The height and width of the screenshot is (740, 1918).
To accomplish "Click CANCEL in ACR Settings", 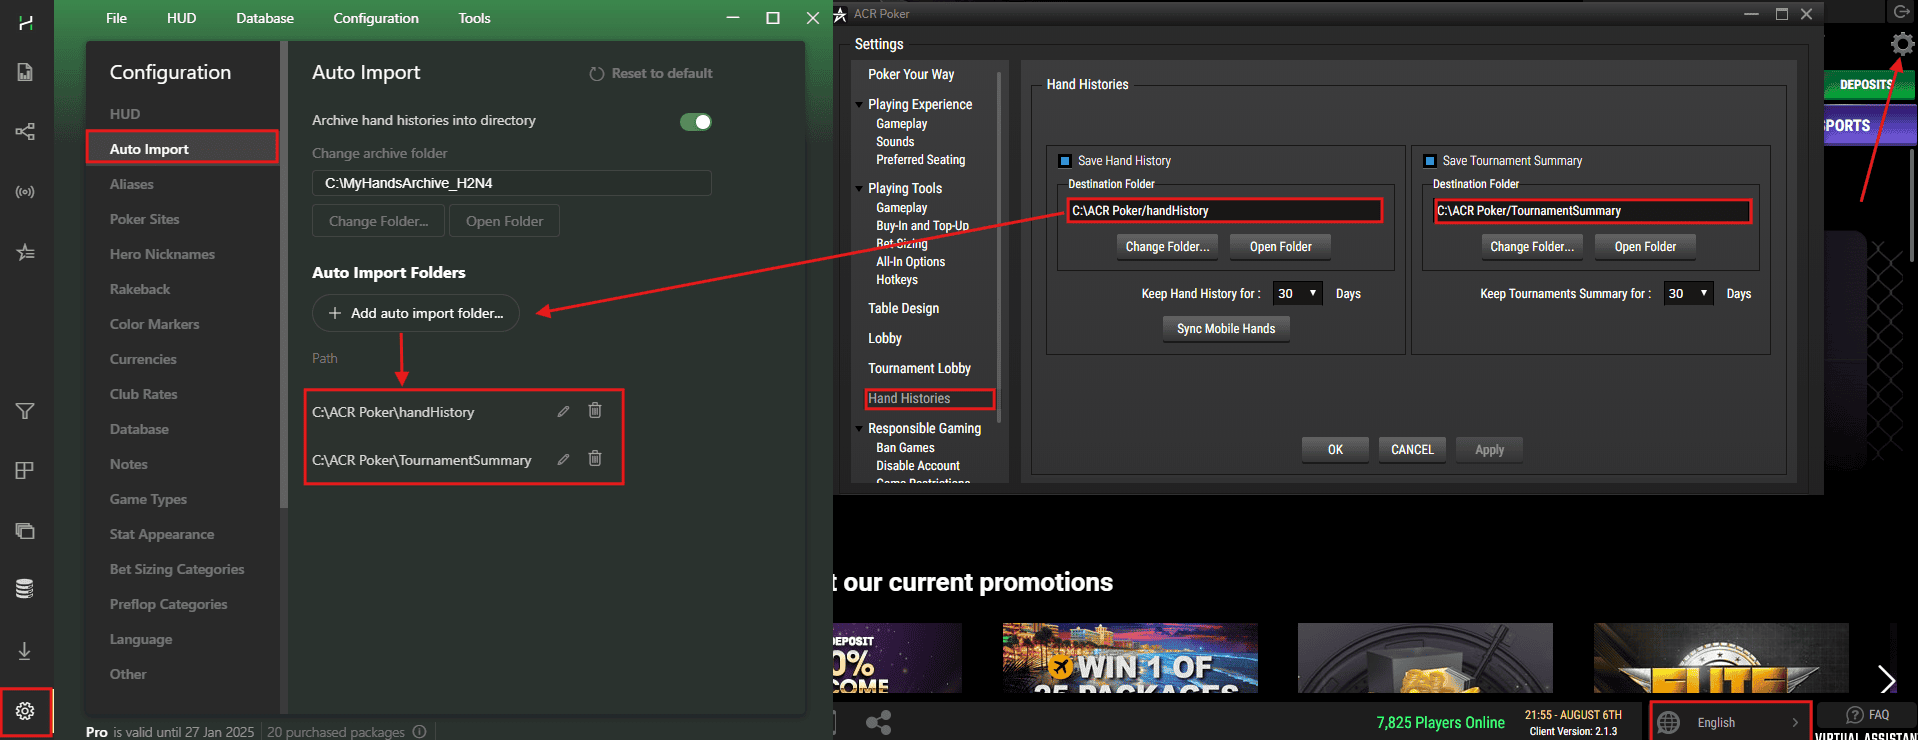I will [1412, 450].
